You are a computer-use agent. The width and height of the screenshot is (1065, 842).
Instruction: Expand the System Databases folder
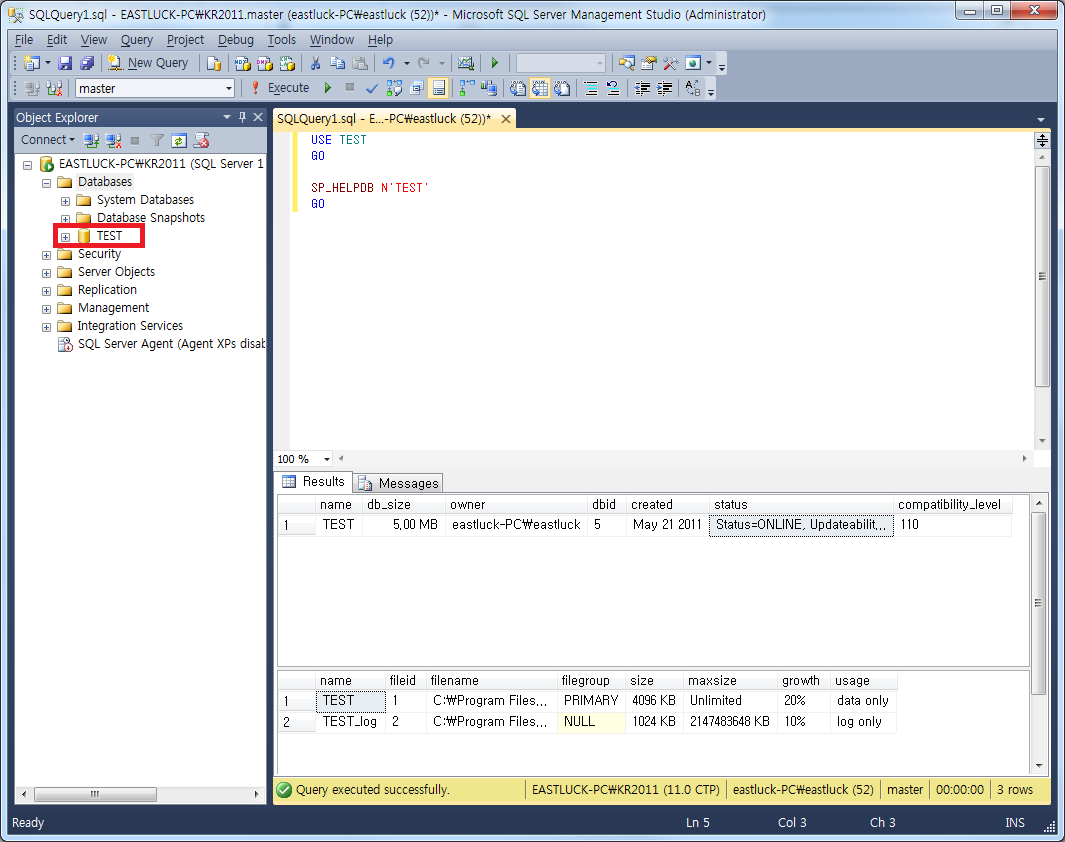65,201
